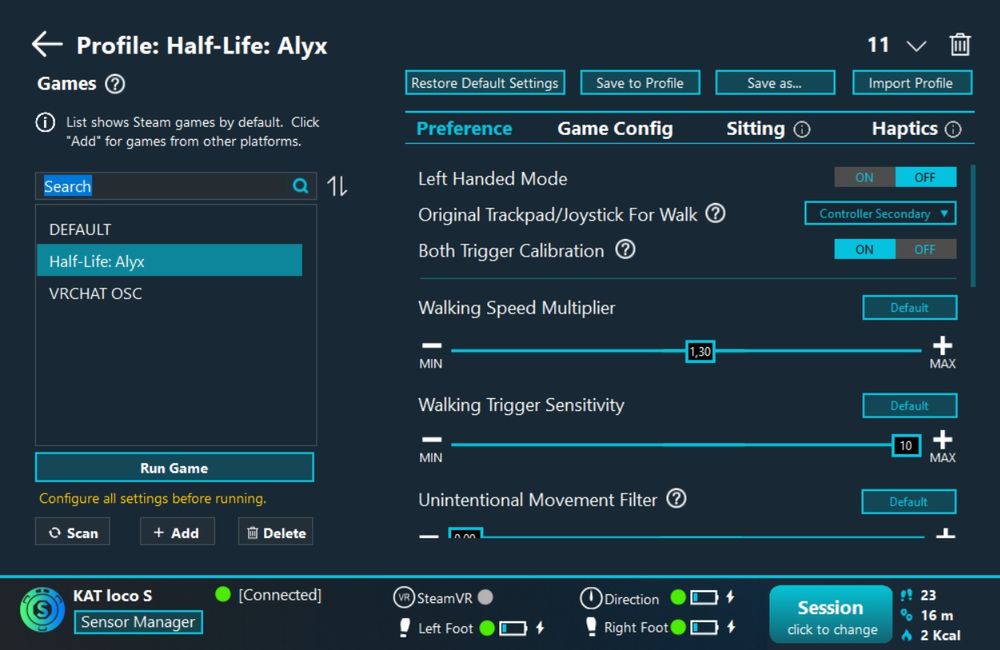Screen dimensions: 1000x650
Task: Open Game Config tab
Action: tap(615, 128)
